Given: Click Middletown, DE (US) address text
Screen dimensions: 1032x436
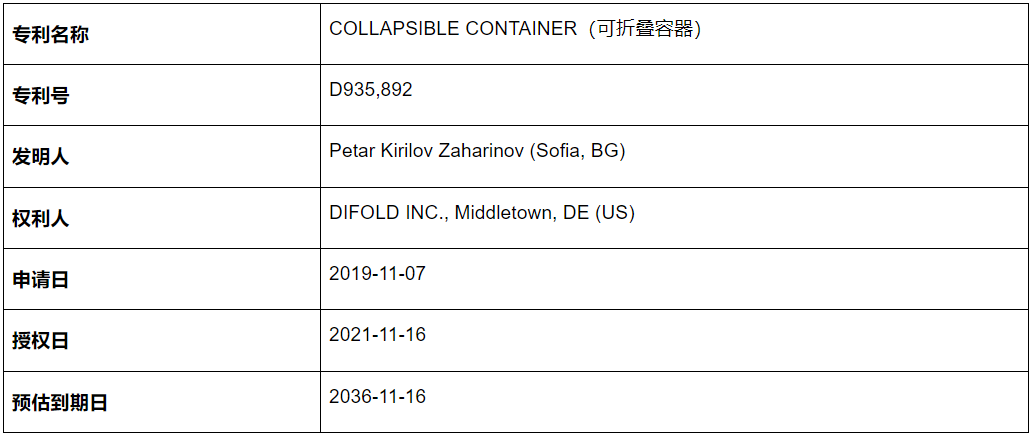Looking at the screenshot, I should (x=545, y=213).
